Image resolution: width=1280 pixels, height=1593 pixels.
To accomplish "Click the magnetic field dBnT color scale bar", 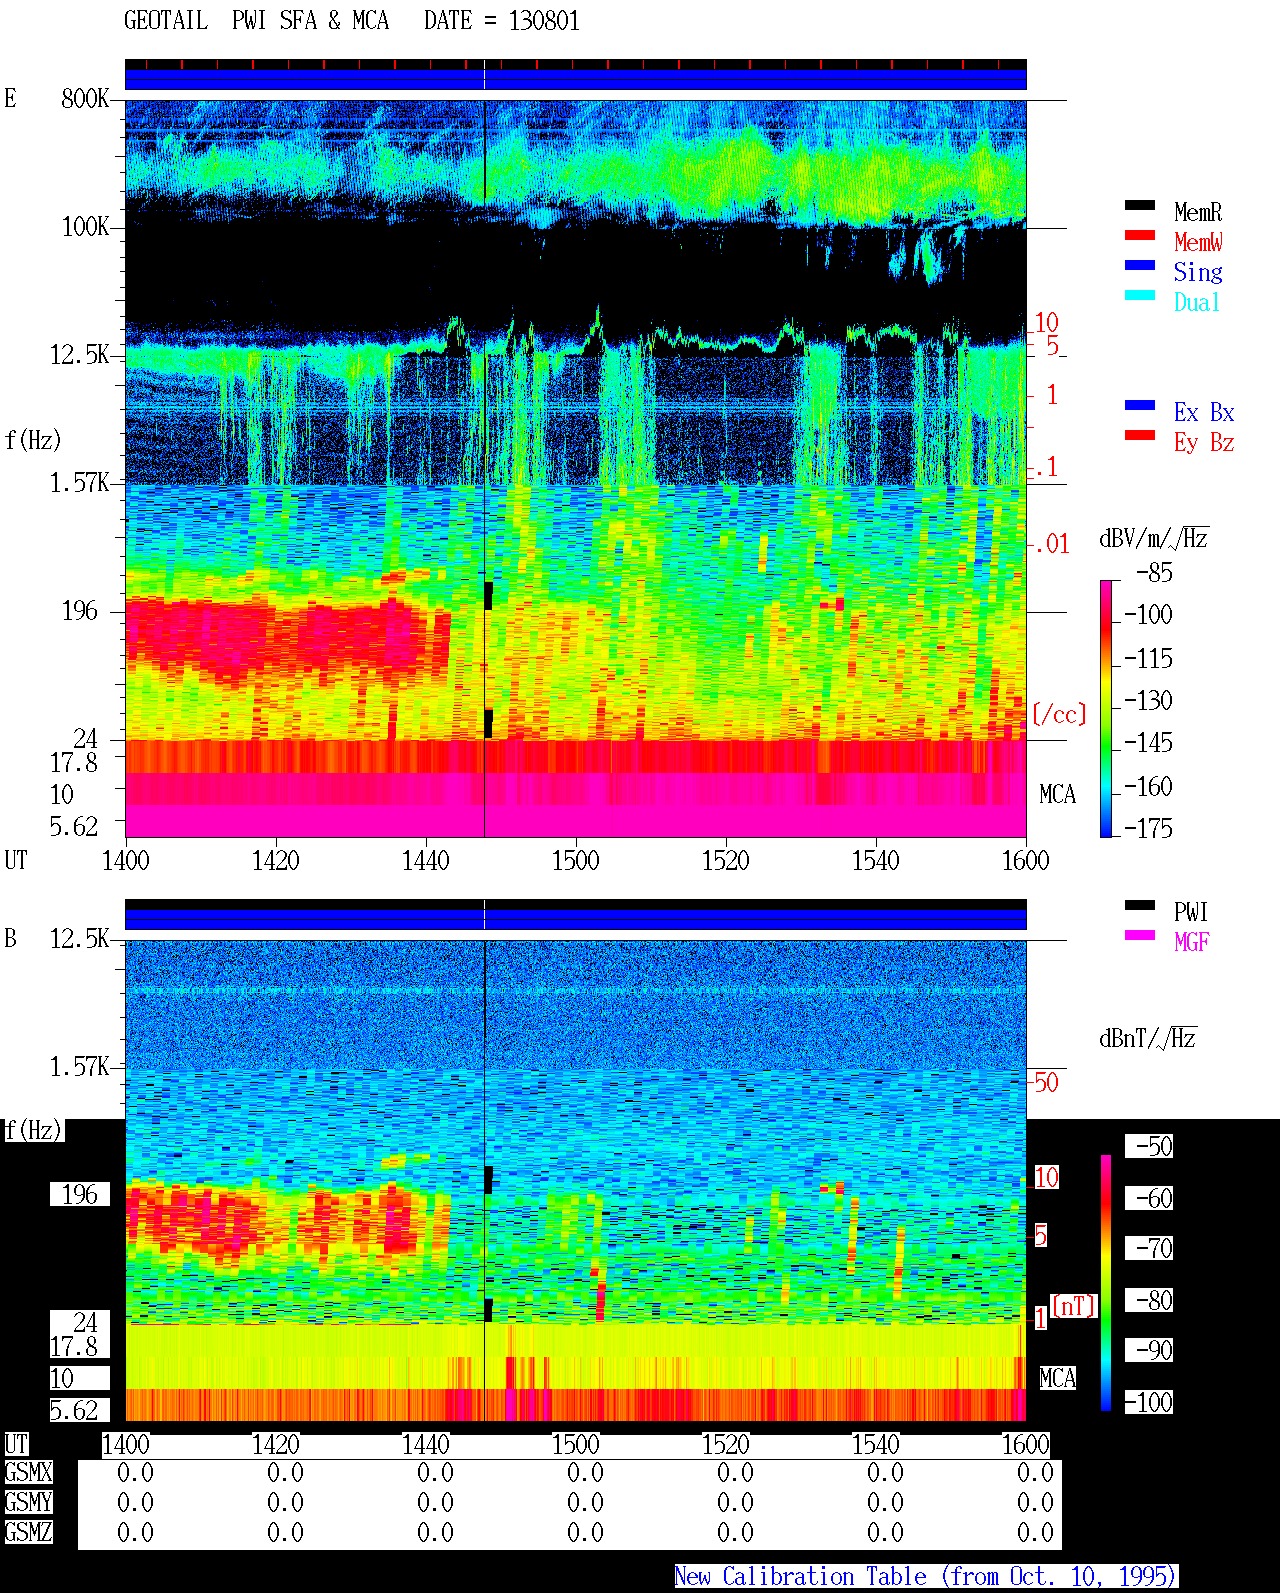I will [x=1106, y=1283].
